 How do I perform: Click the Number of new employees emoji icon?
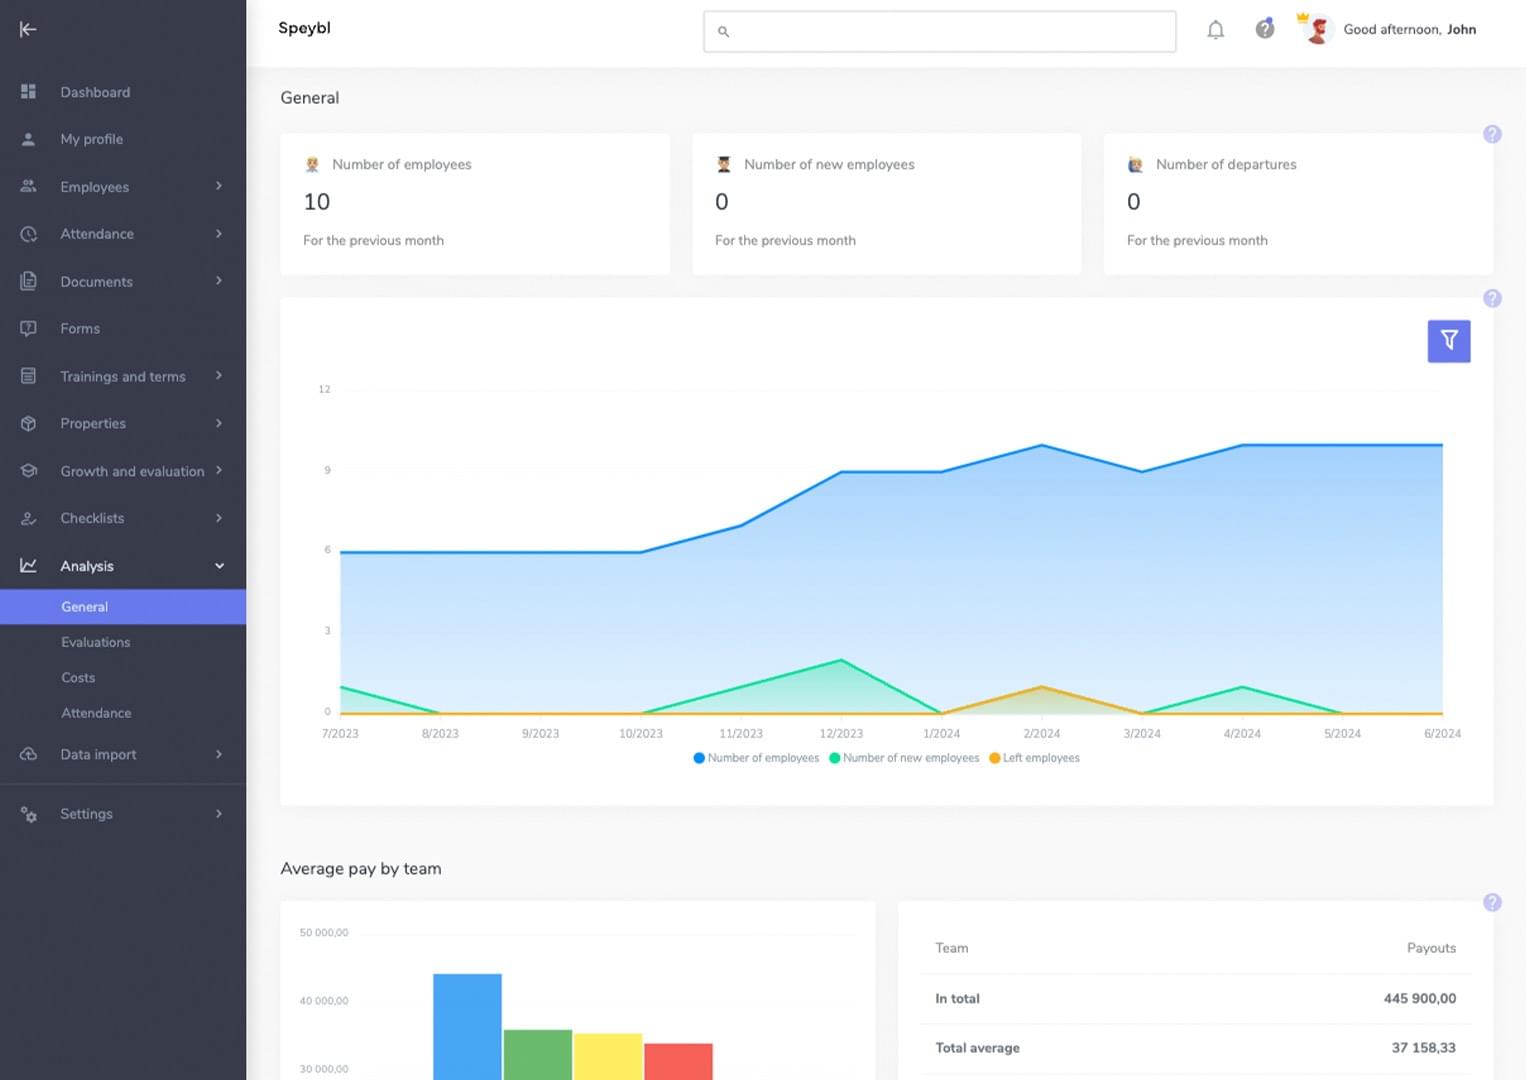(x=724, y=164)
